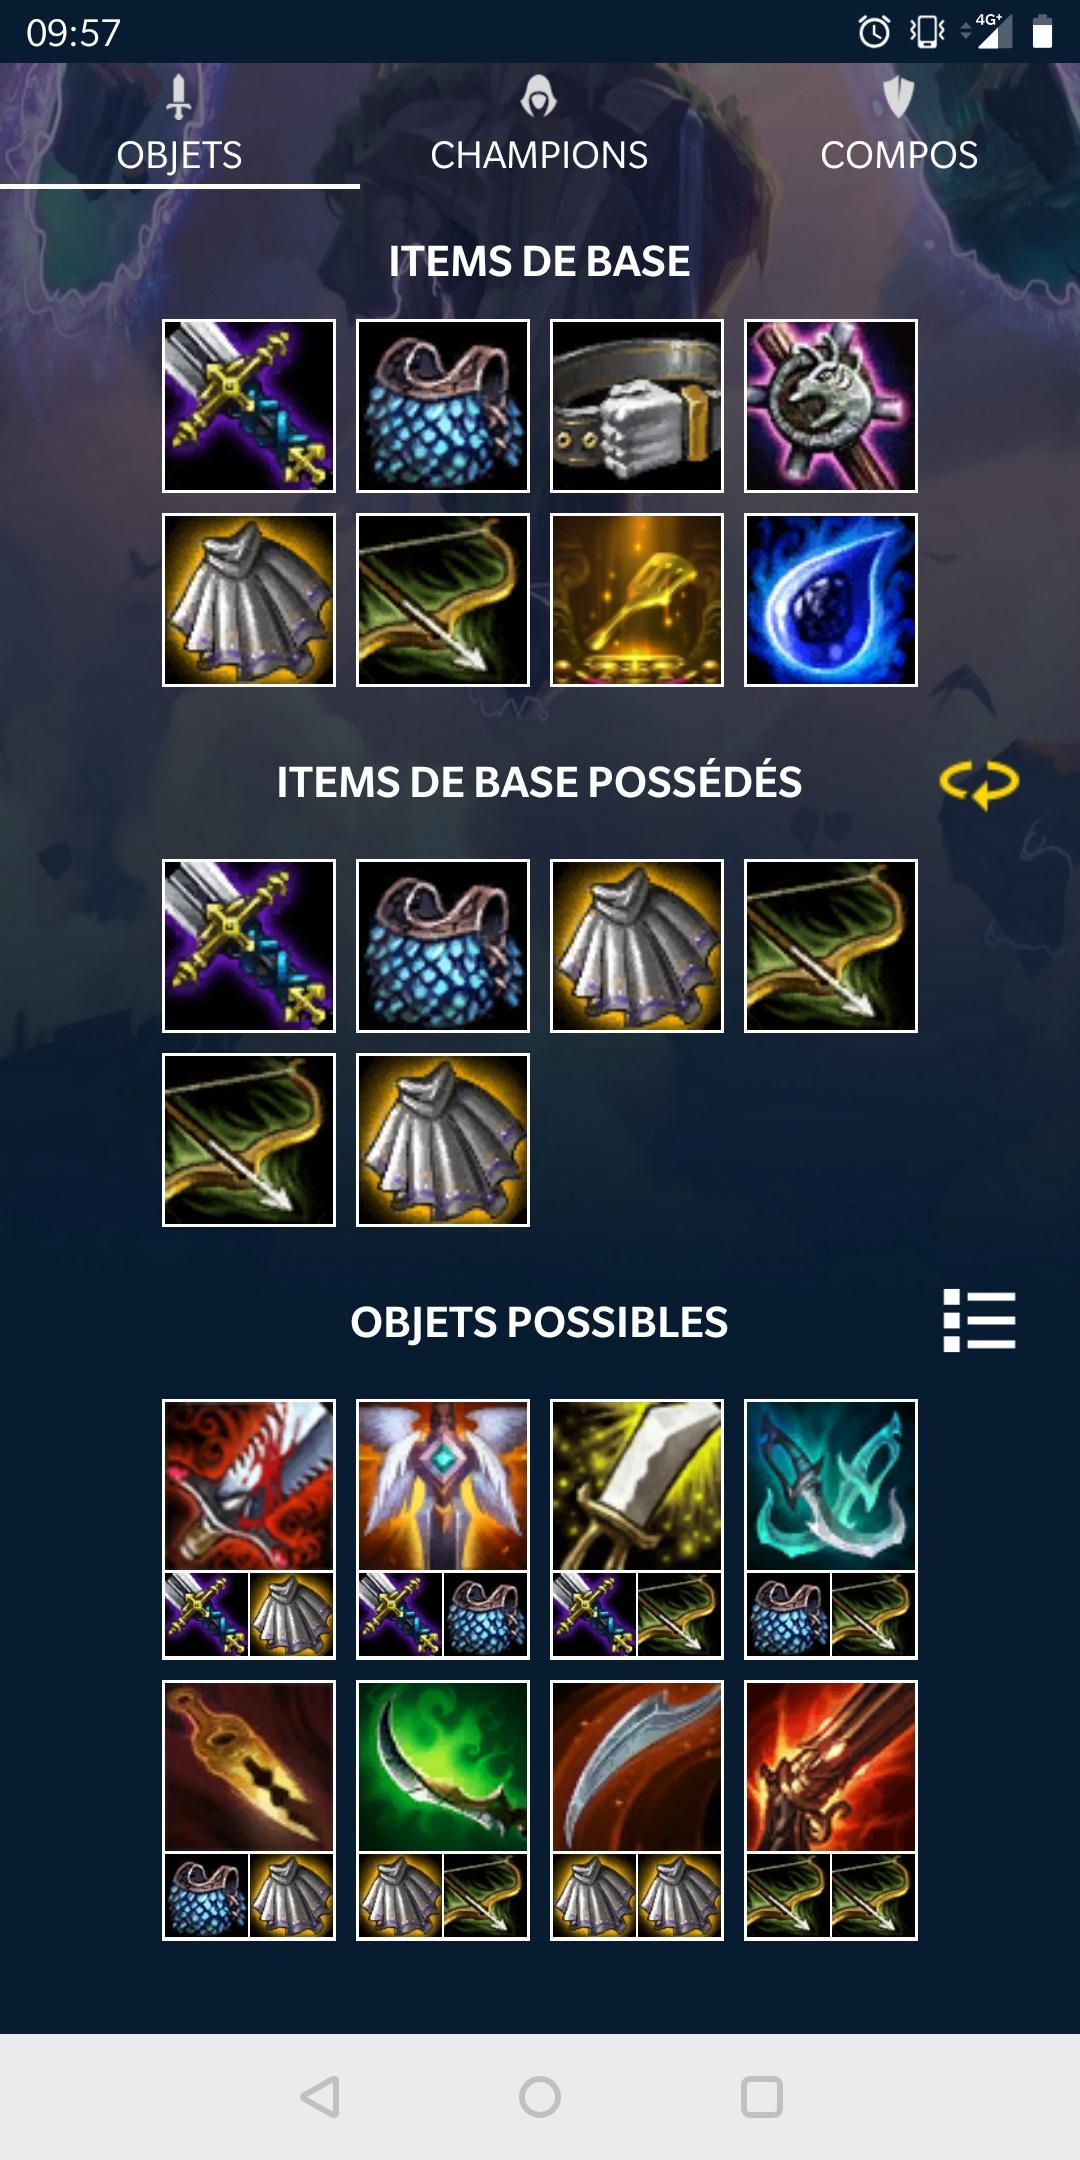Screen dimensions: 1080x2160
Task: Add the Needlessly Large Rod base item
Action: pyautogui.click(x=831, y=406)
